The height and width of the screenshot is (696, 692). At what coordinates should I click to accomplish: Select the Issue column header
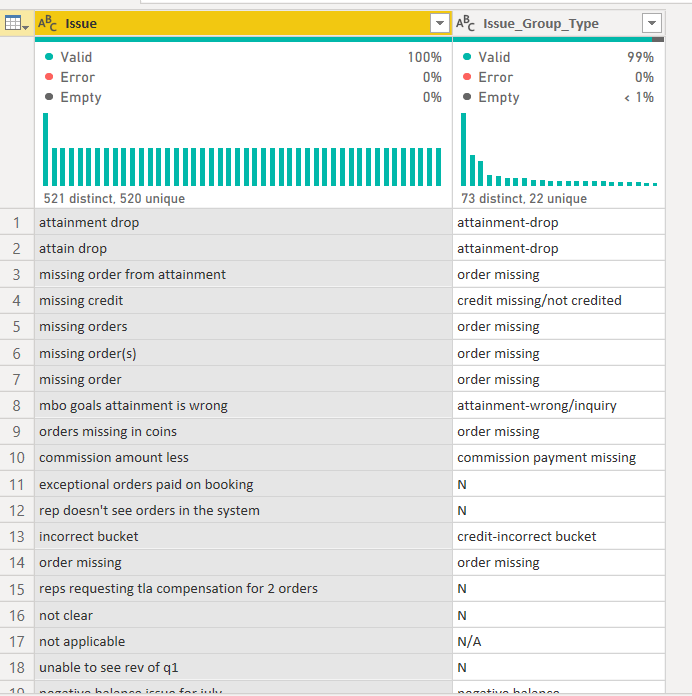pos(243,24)
